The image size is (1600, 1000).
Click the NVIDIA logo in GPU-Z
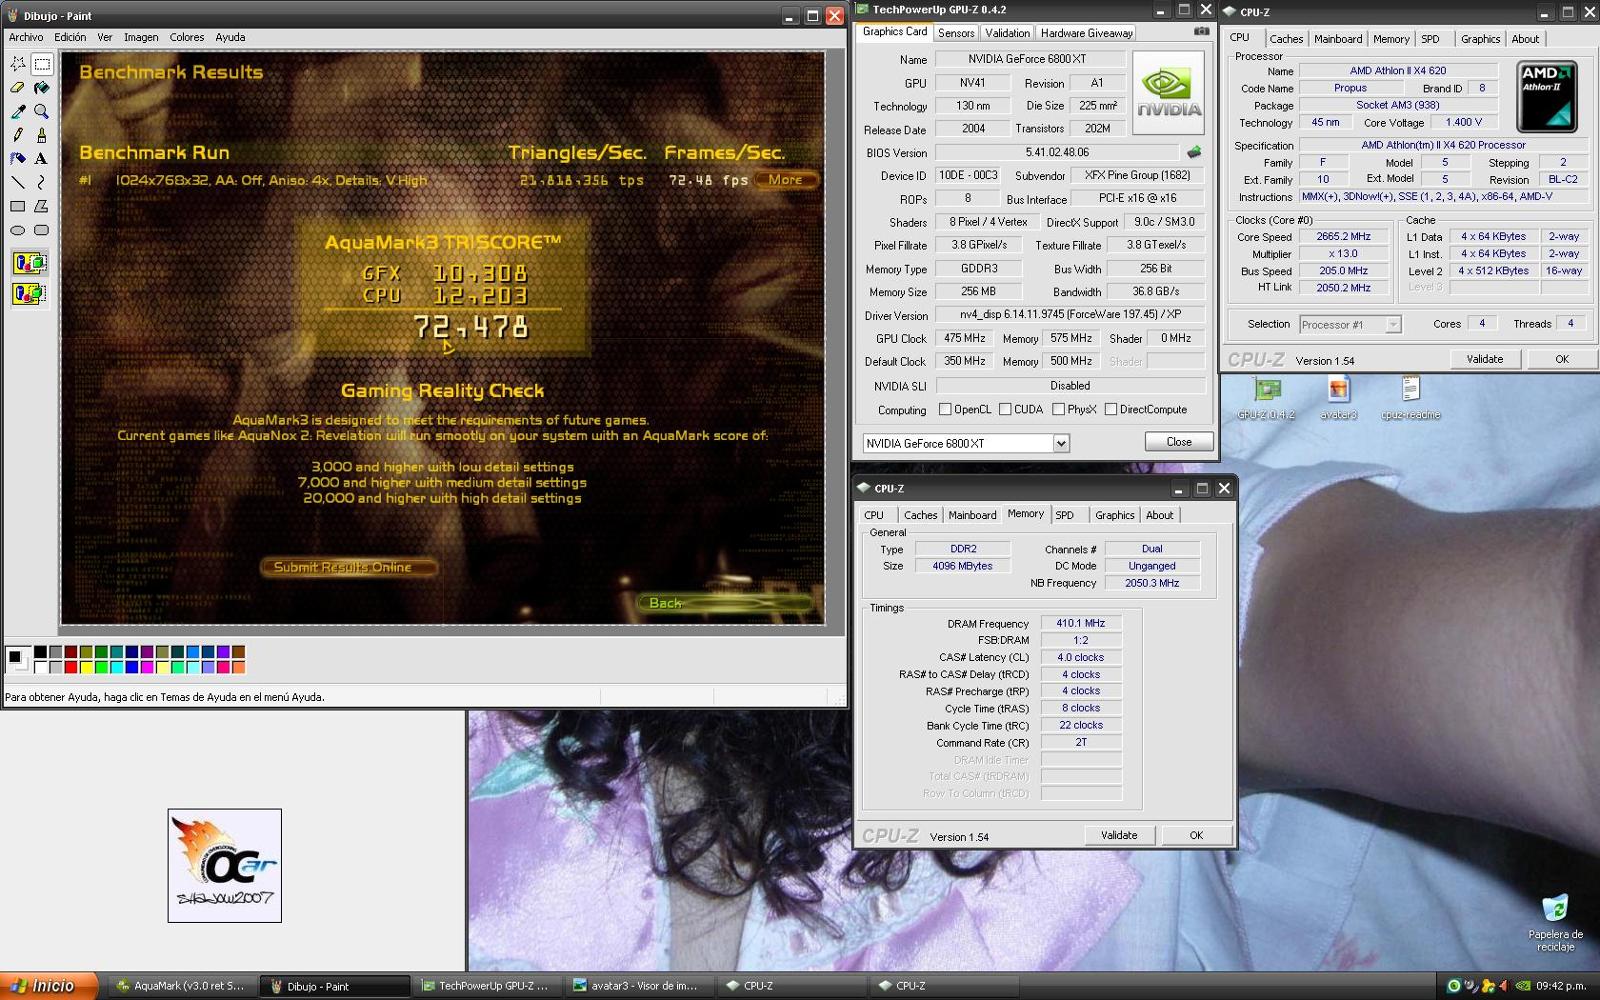click(x=1168, y=92)
